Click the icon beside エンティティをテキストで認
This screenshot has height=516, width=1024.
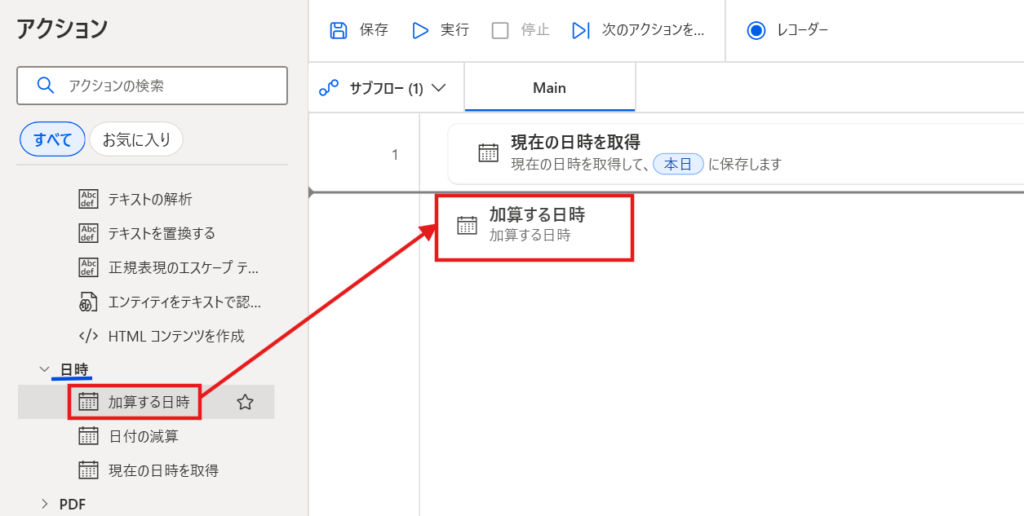point(88,302)
